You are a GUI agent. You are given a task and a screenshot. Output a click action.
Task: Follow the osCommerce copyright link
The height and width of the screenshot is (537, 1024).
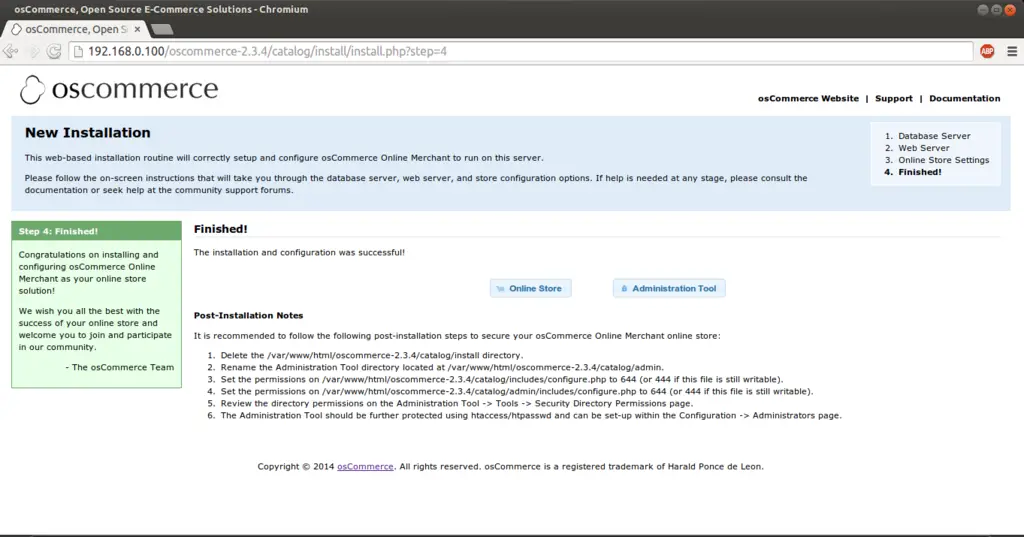pos(365,466)
